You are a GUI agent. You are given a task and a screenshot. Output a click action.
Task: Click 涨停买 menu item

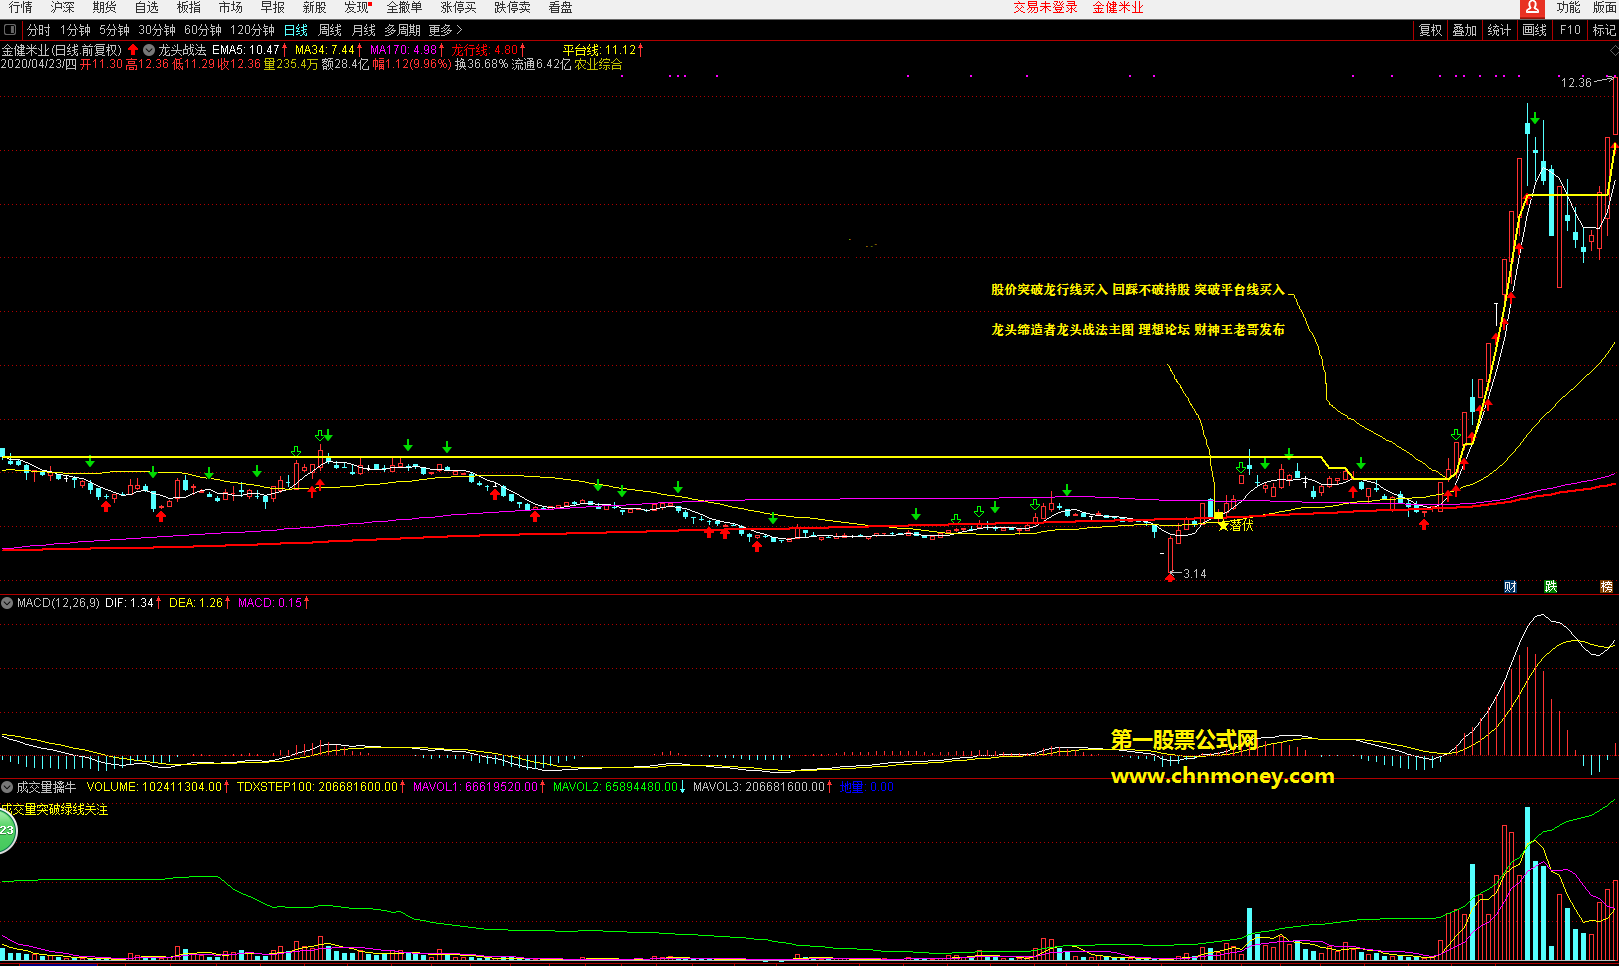pyautogui.click(x=458, y=7)
